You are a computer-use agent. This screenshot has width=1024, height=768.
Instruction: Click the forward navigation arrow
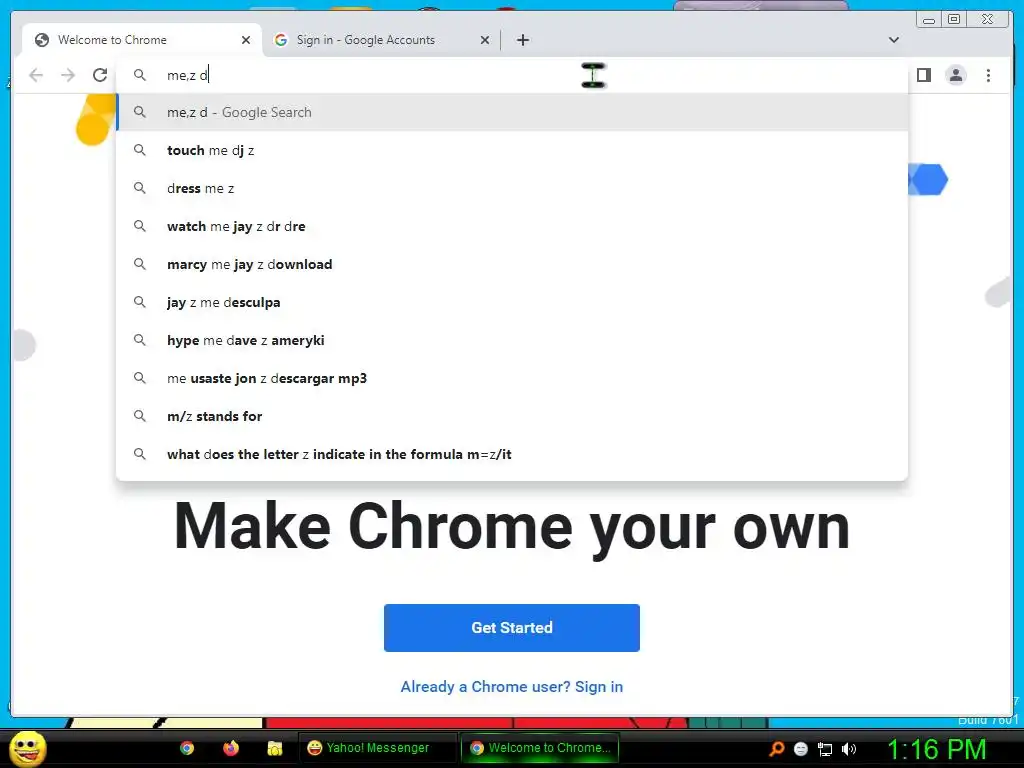coord(68,75)
